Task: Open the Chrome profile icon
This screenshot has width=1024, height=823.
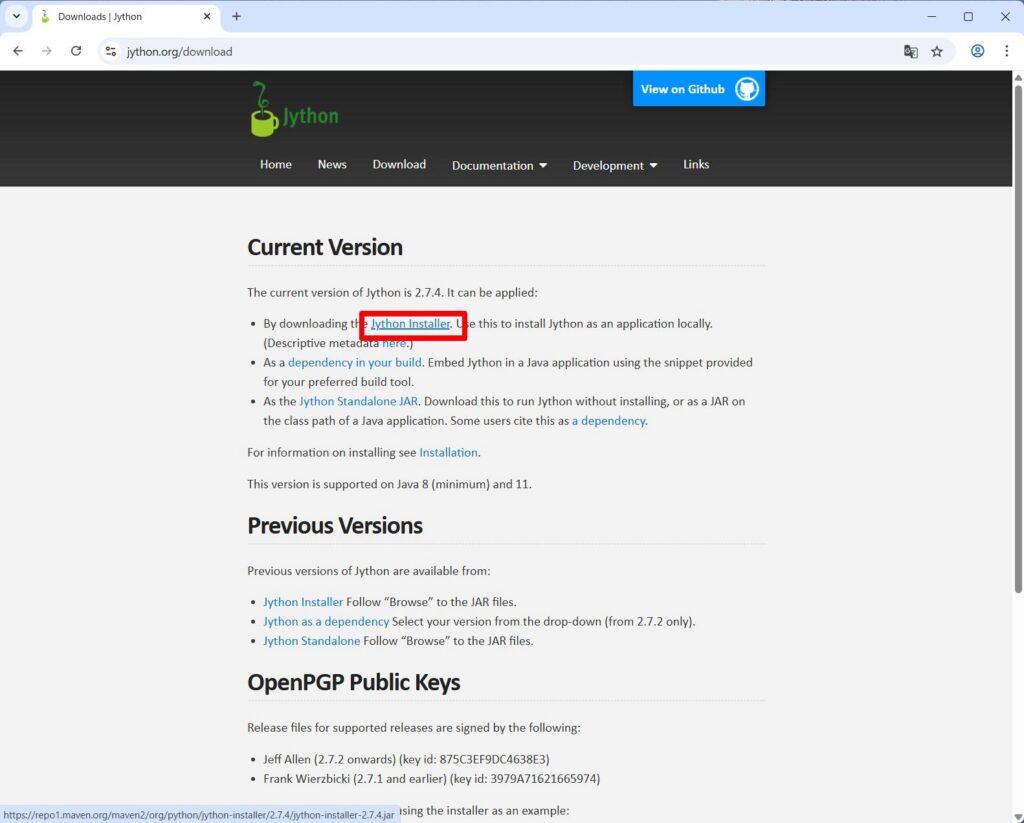Action: pos(977,51)
